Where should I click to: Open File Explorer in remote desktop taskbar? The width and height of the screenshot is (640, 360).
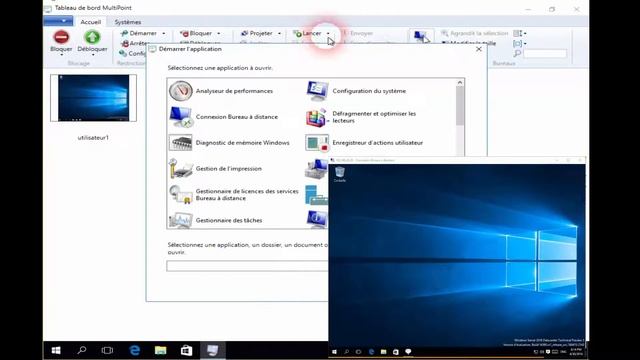(x=383, y=351)
